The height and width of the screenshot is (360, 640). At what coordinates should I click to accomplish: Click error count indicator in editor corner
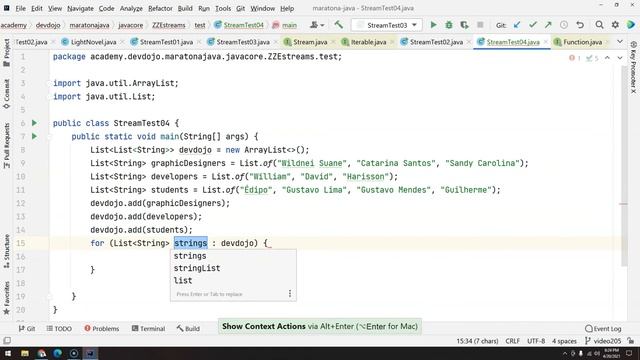[x=574, y=58]
